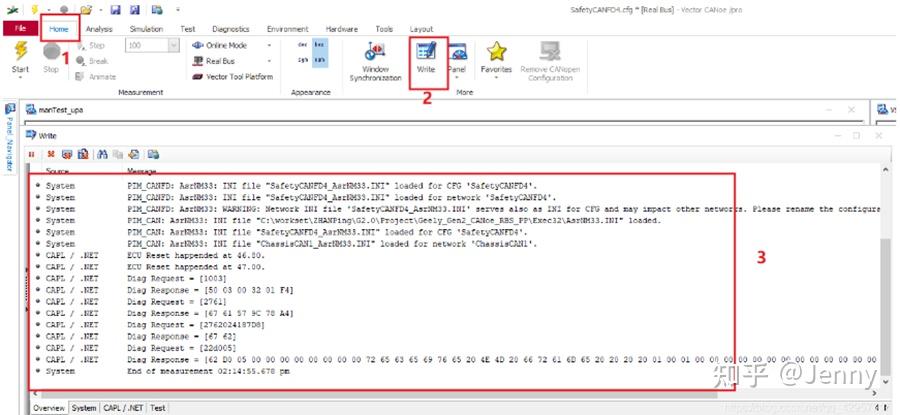Click the open-folder icon in the quick access bar
The width and height of the screenshot is (900, 415).
click(x=86, y=10)
